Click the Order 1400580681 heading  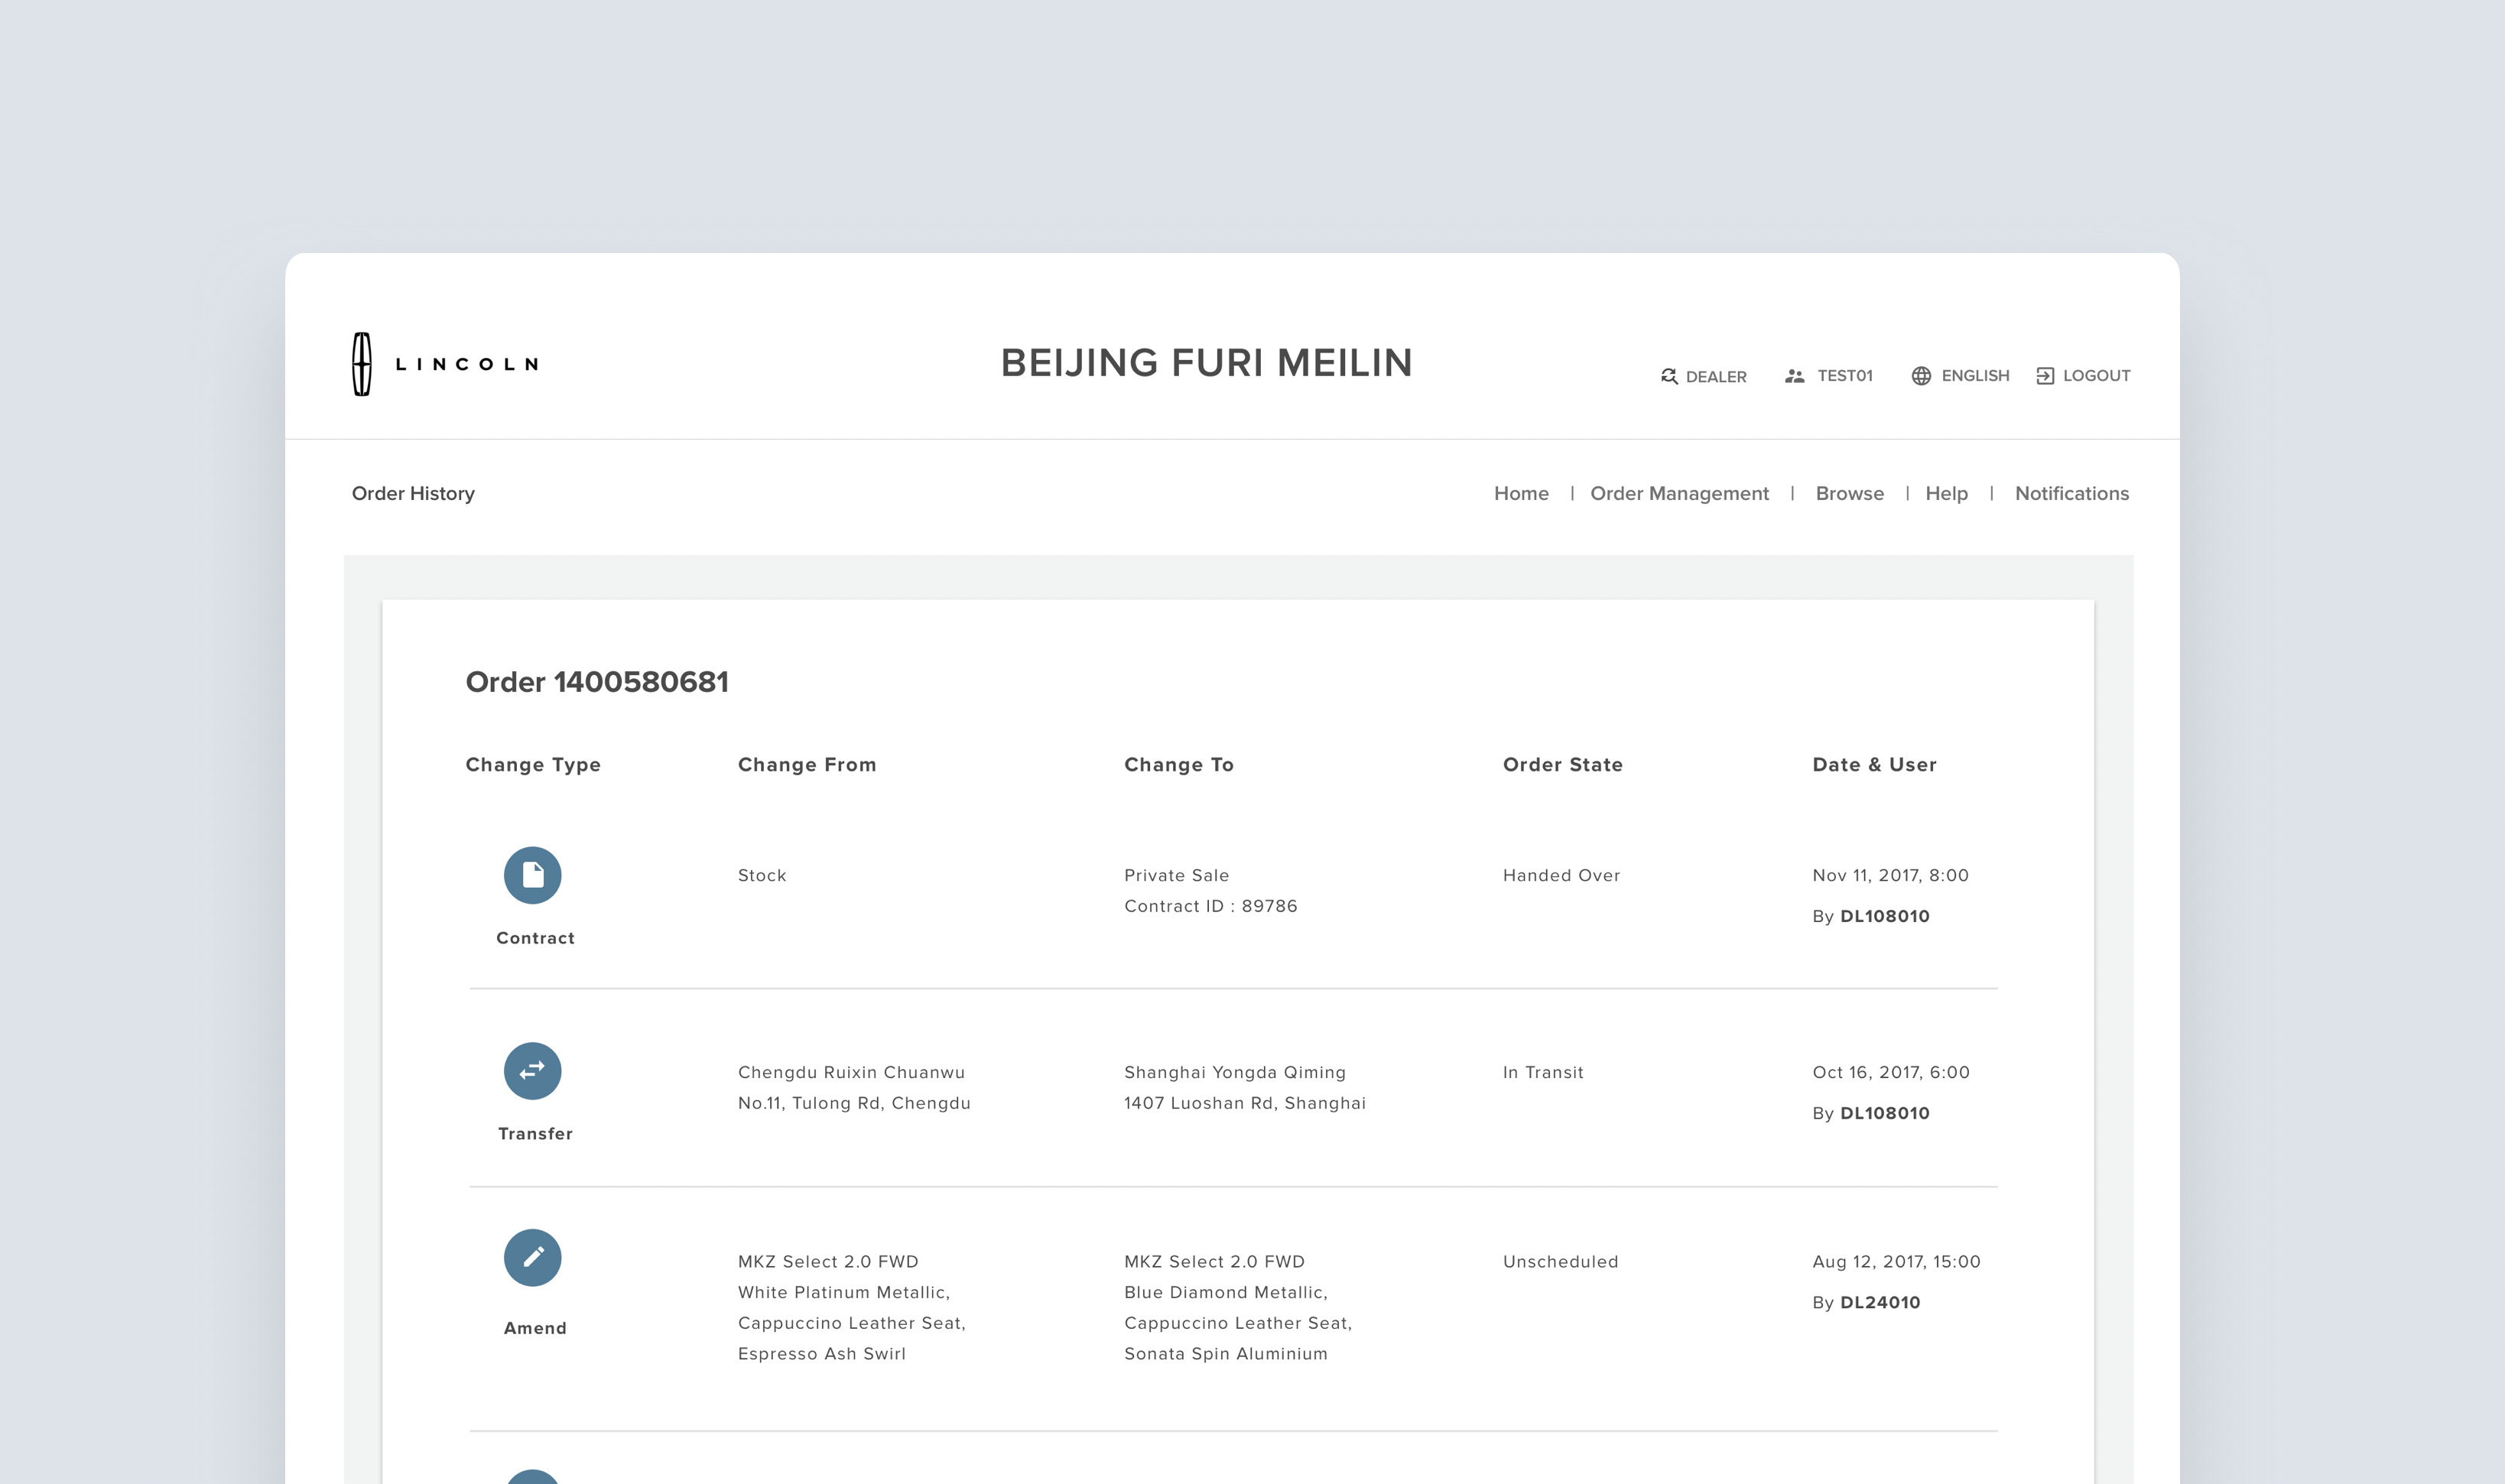[x=597, y=682]
